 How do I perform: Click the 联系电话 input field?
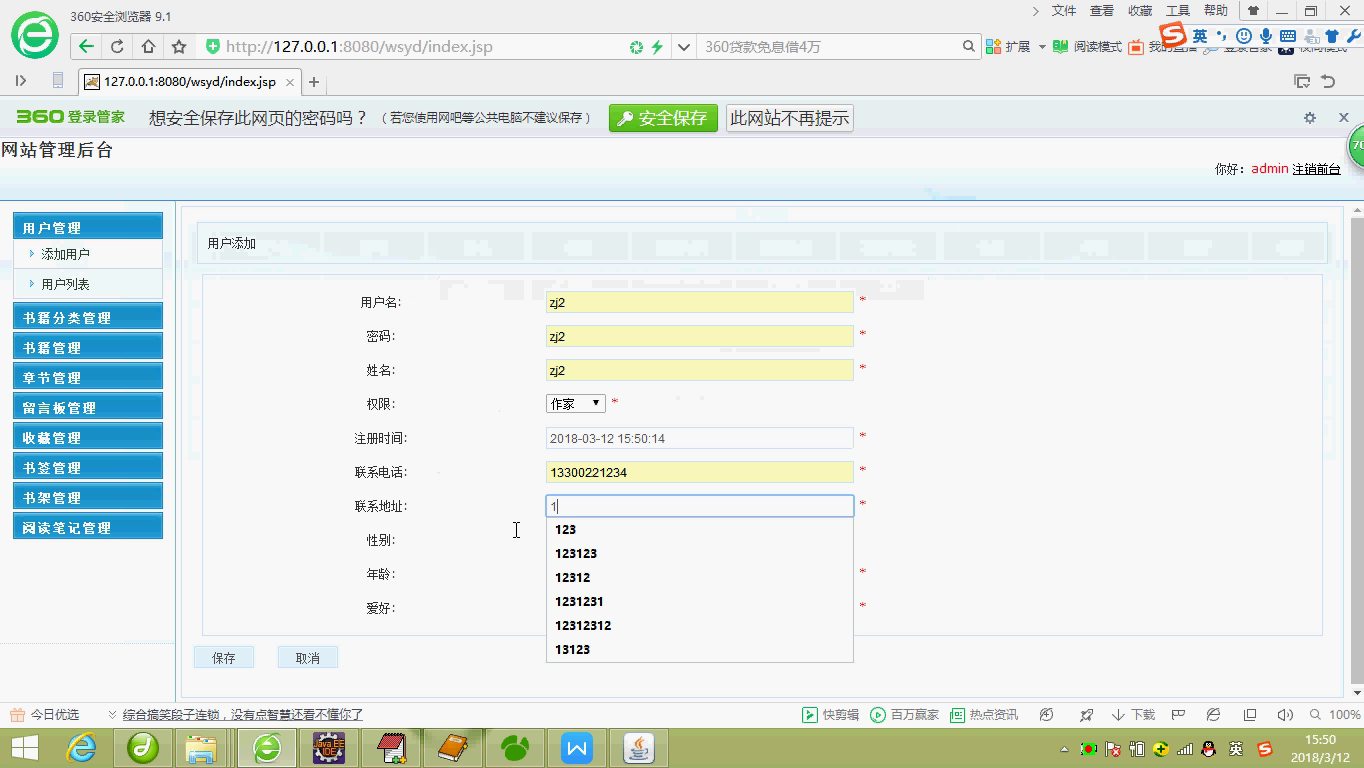coord(699,472)
